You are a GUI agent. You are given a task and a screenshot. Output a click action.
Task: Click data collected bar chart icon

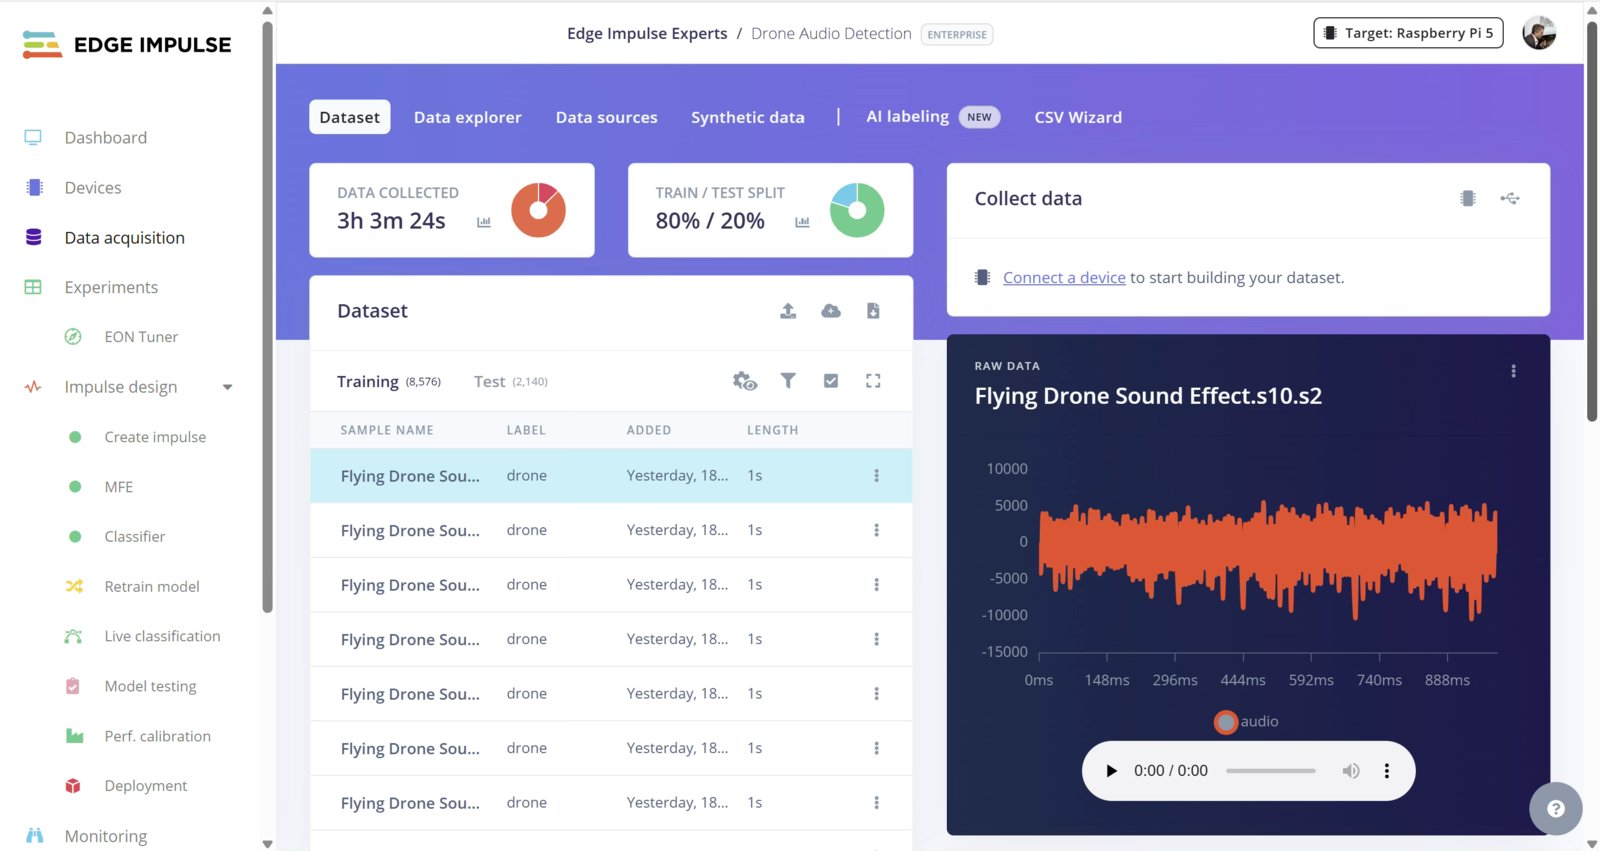click(484, 222)
